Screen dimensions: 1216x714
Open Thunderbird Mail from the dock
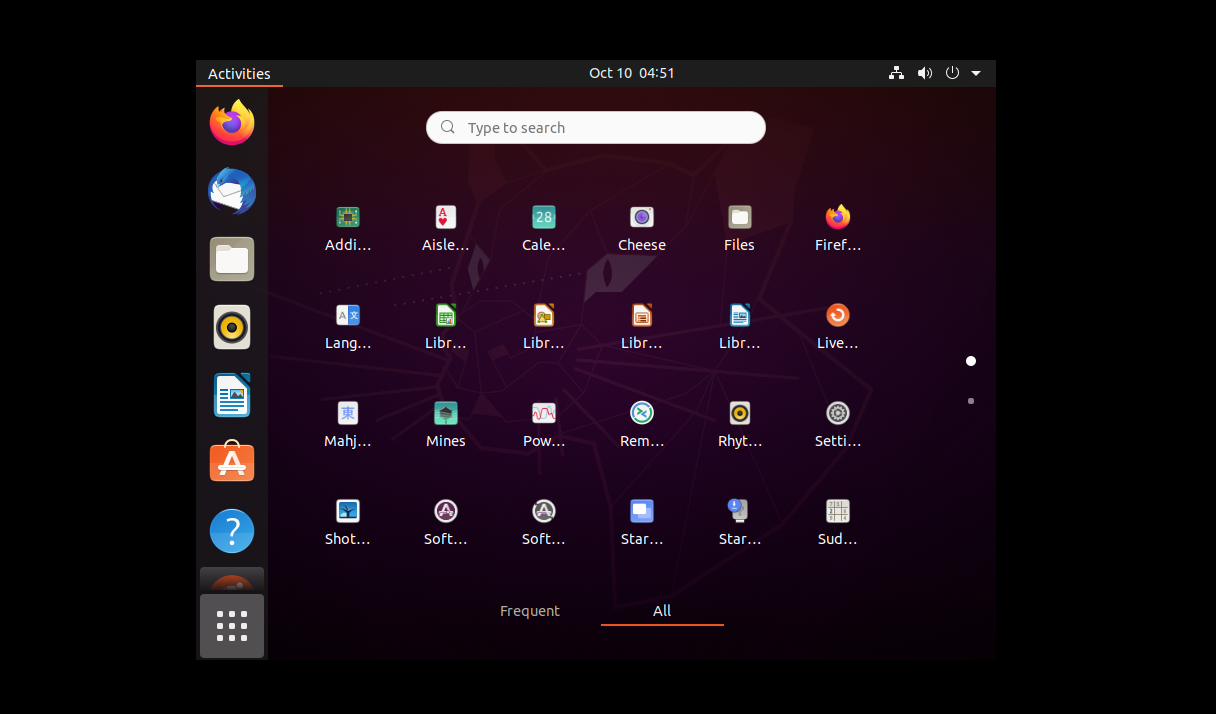[232, 191]
